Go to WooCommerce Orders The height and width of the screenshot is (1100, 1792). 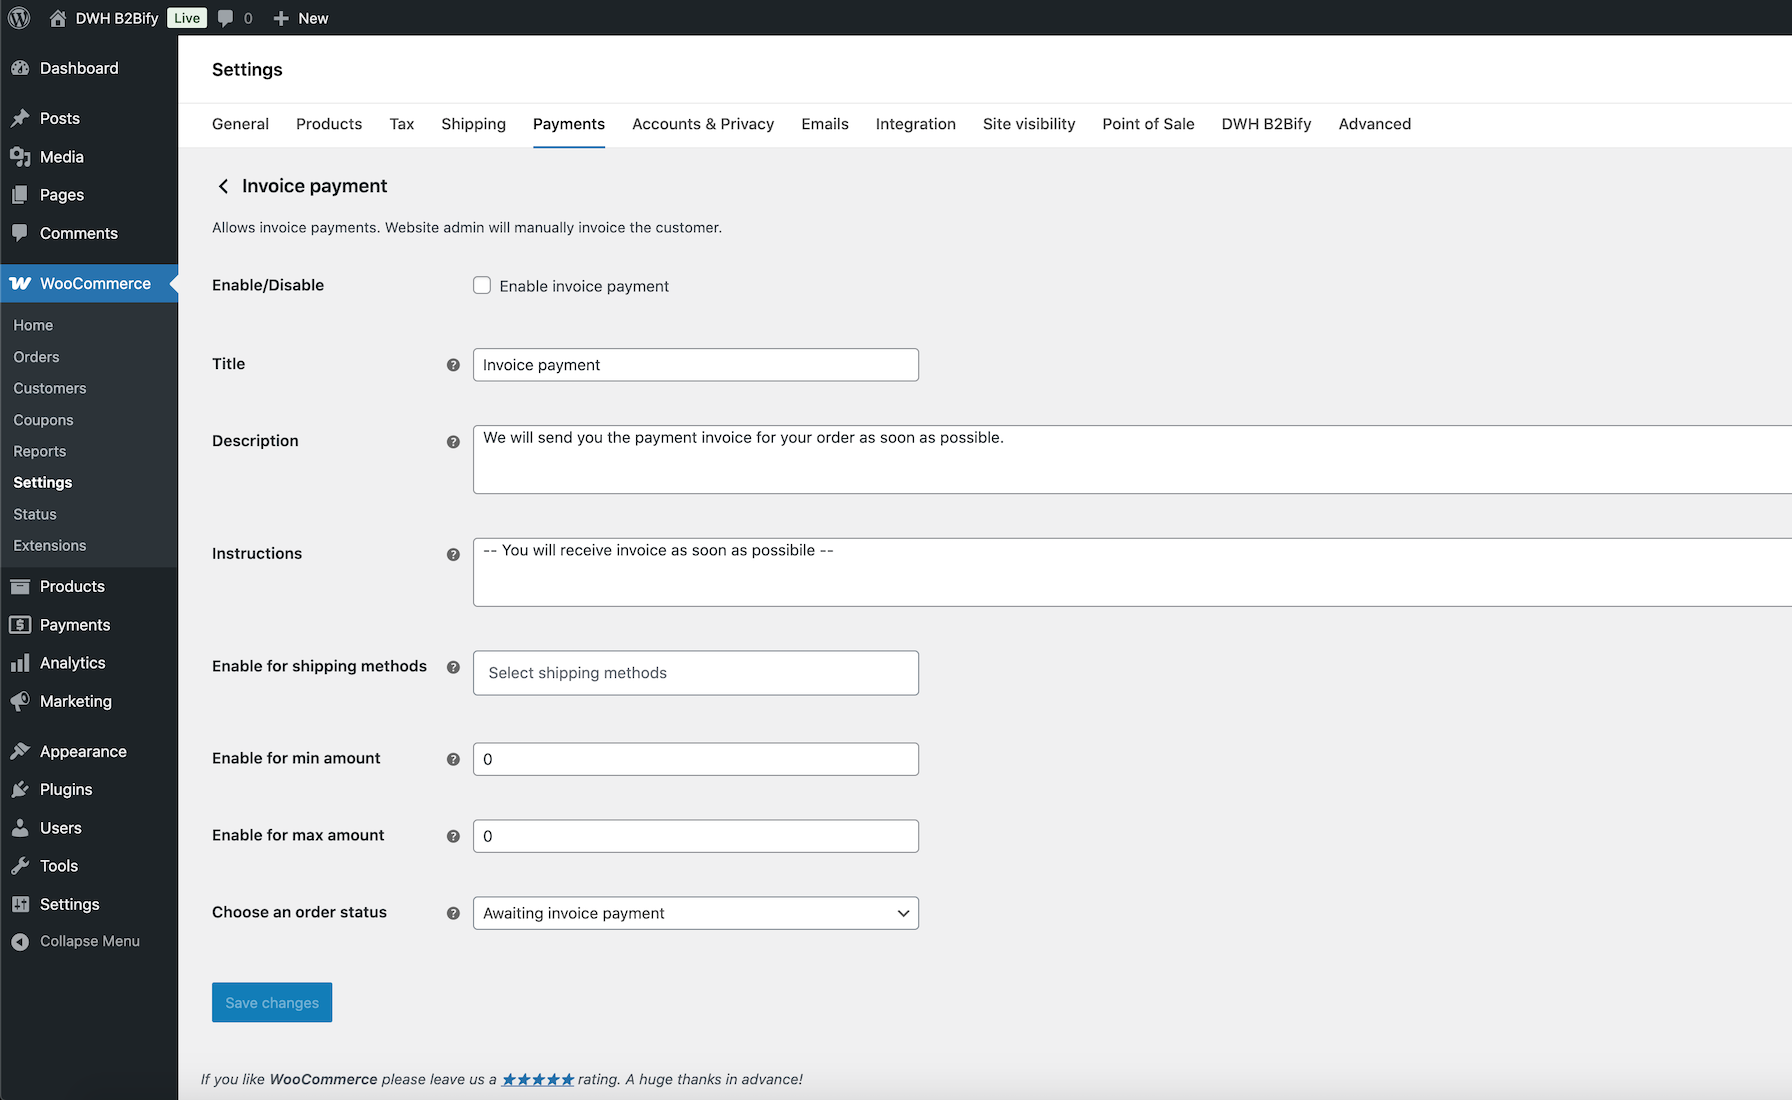36,357
